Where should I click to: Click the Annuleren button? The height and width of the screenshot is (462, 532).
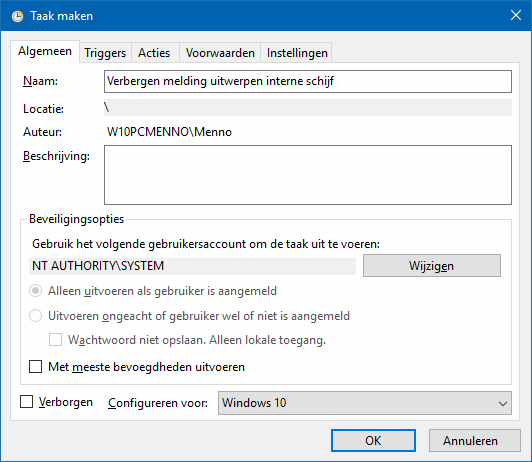tap(475, 441)
